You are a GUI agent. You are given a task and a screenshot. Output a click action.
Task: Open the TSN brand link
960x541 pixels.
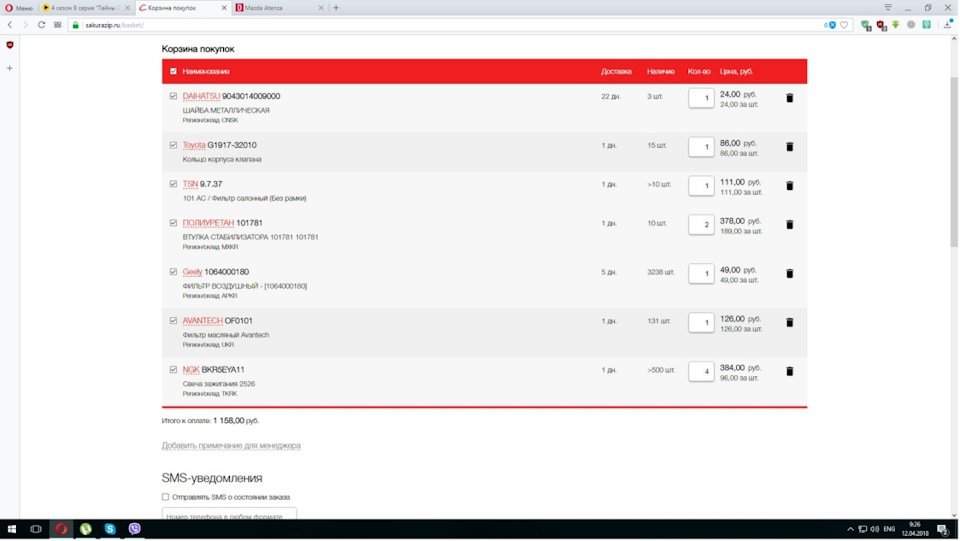pos(190,184)
